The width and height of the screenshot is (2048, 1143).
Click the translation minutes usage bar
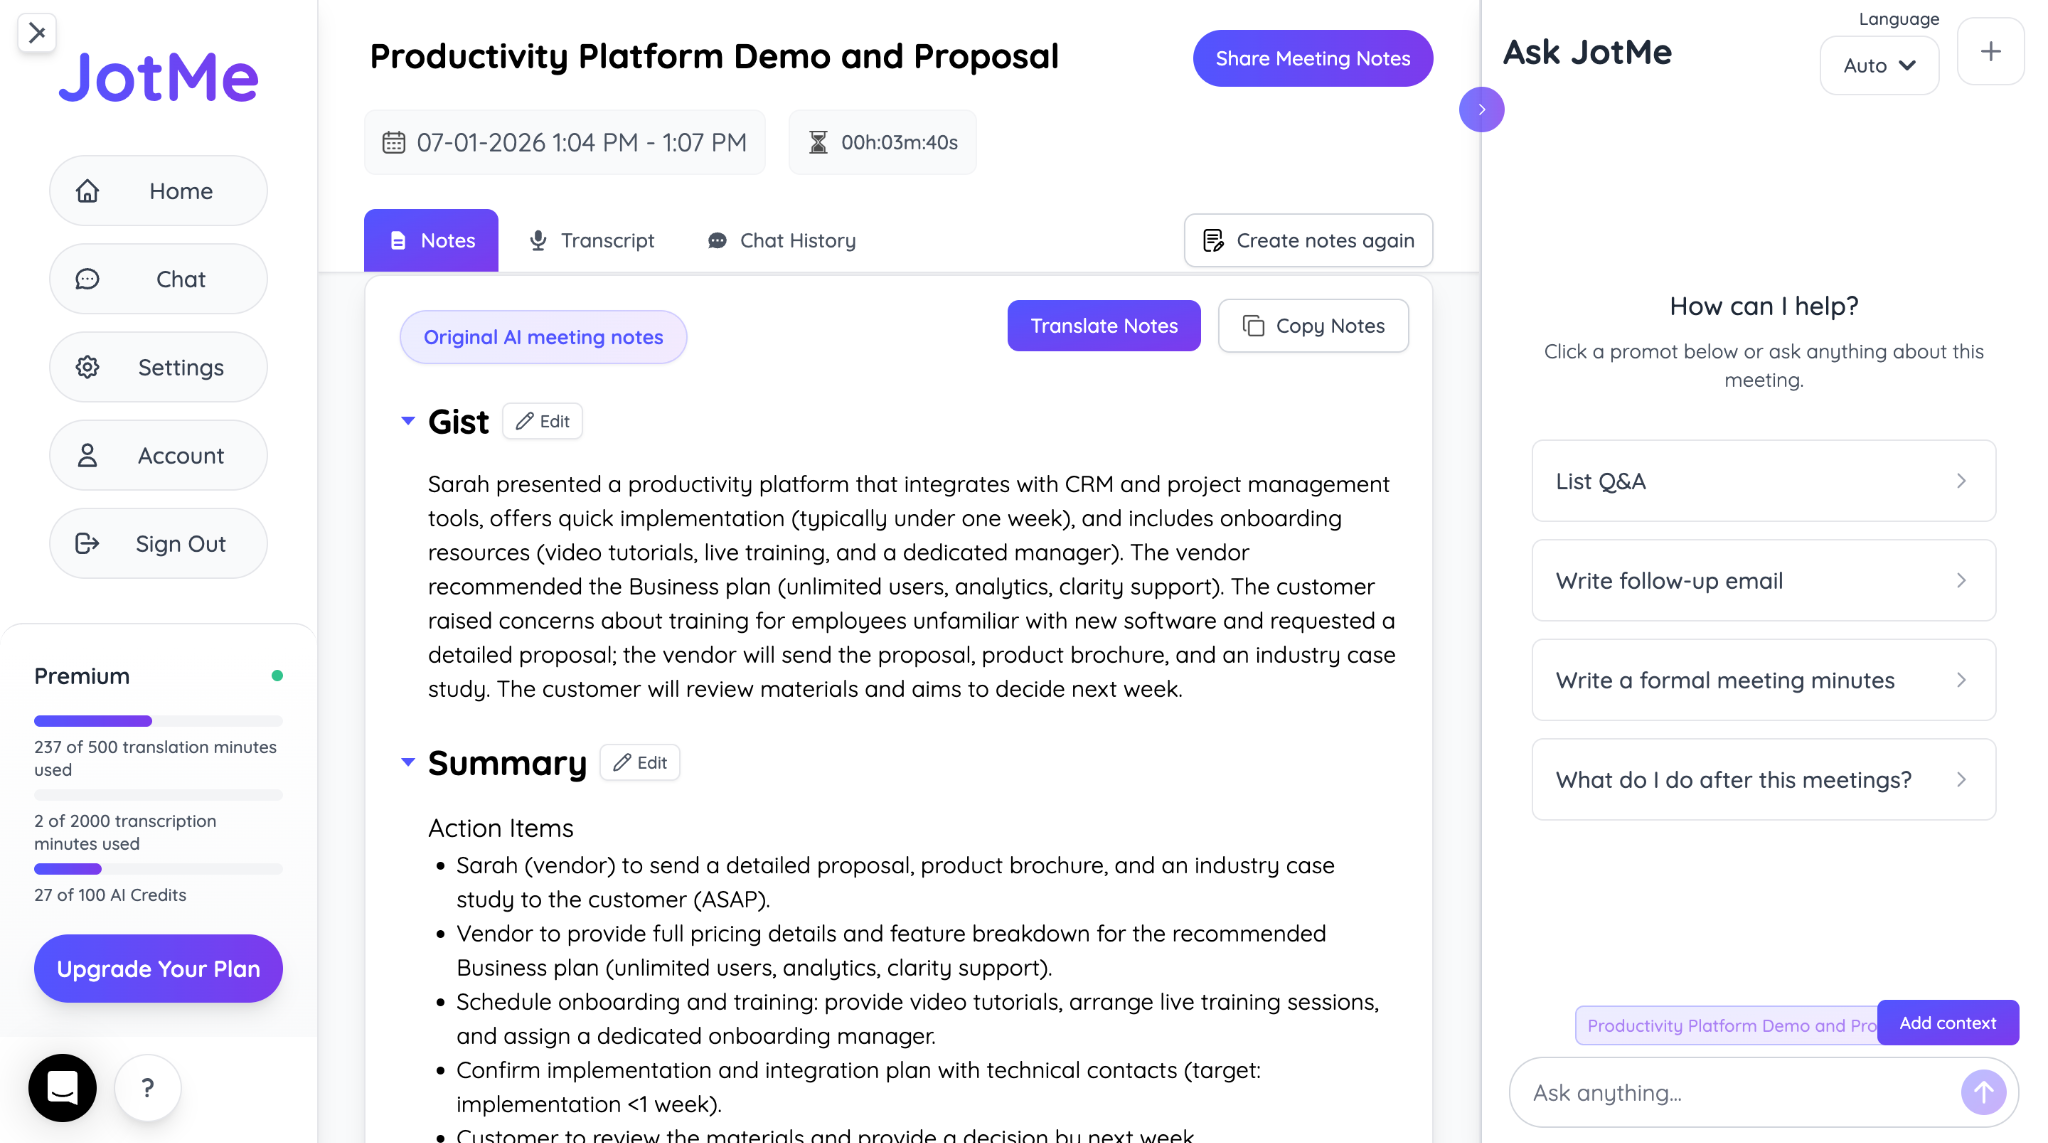click(158, 721)
